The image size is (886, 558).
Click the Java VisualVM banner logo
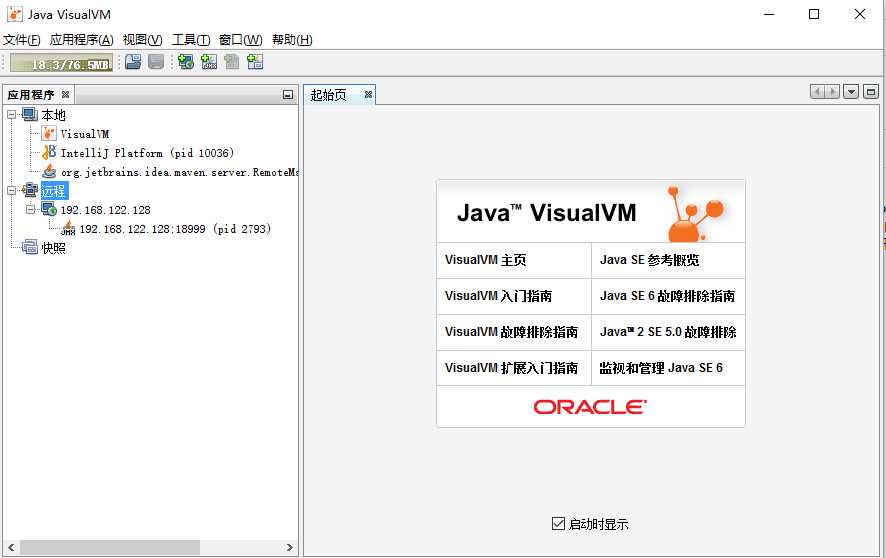point(590,212)
